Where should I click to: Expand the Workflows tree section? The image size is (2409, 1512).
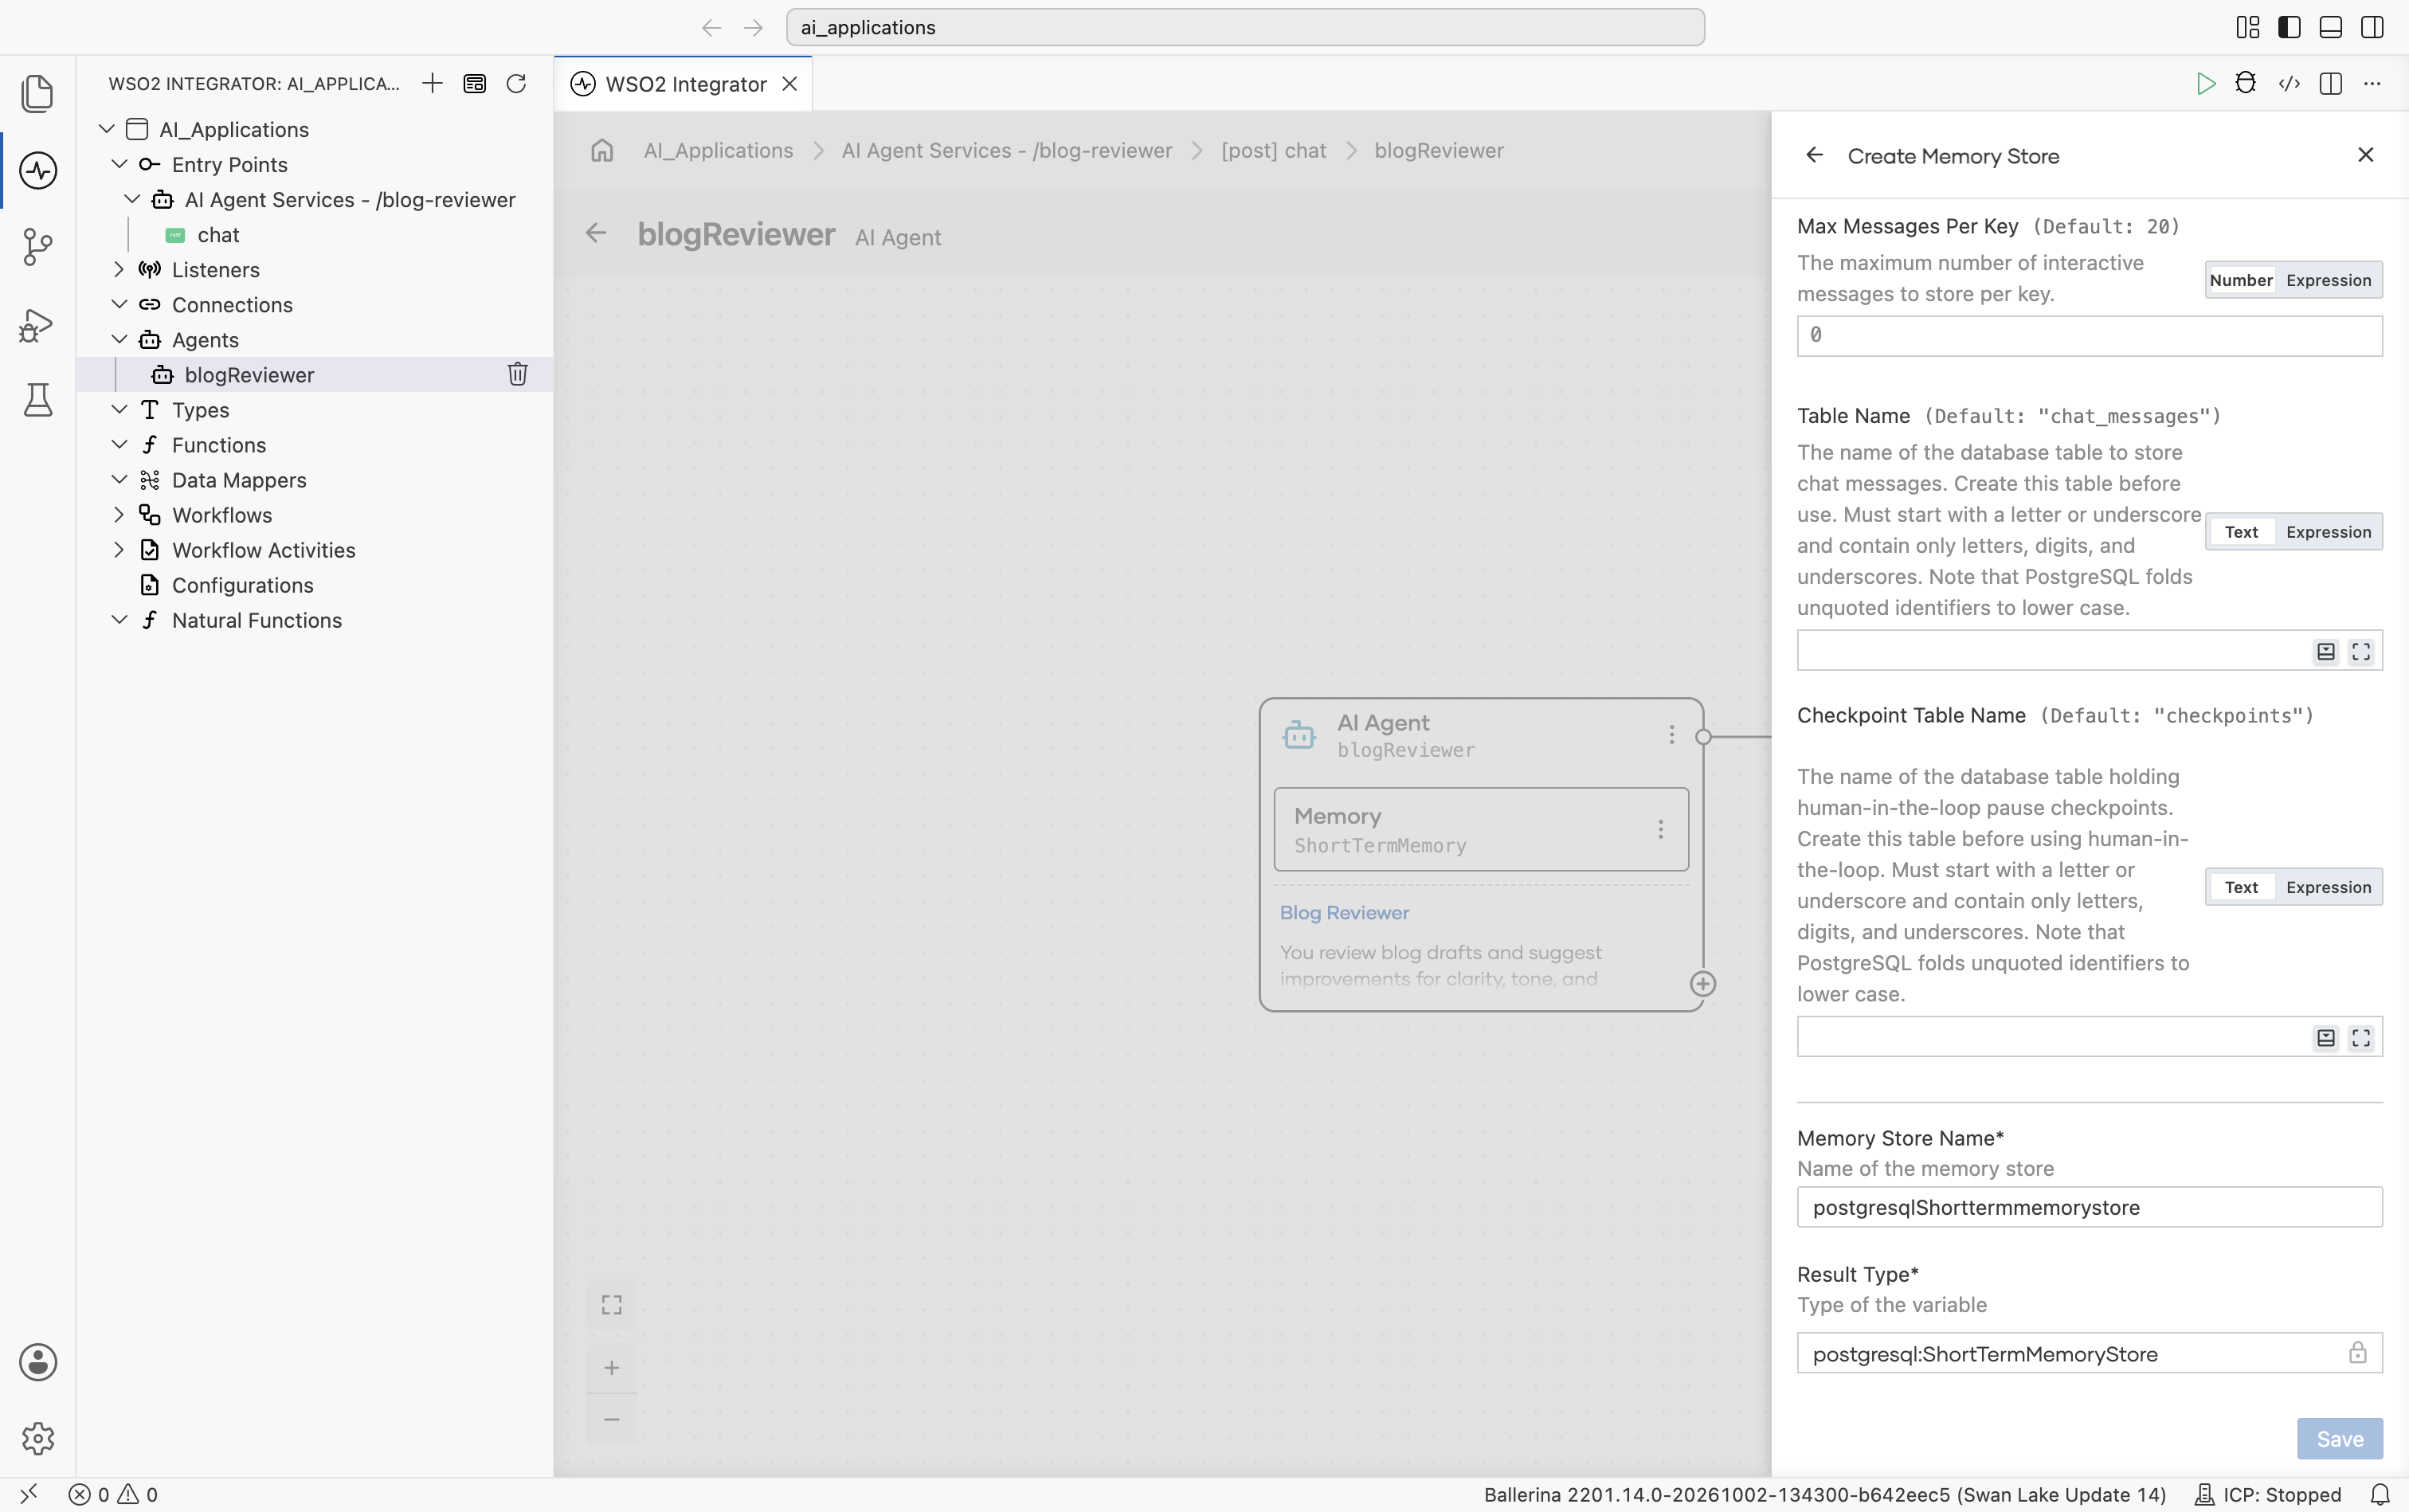119,514
